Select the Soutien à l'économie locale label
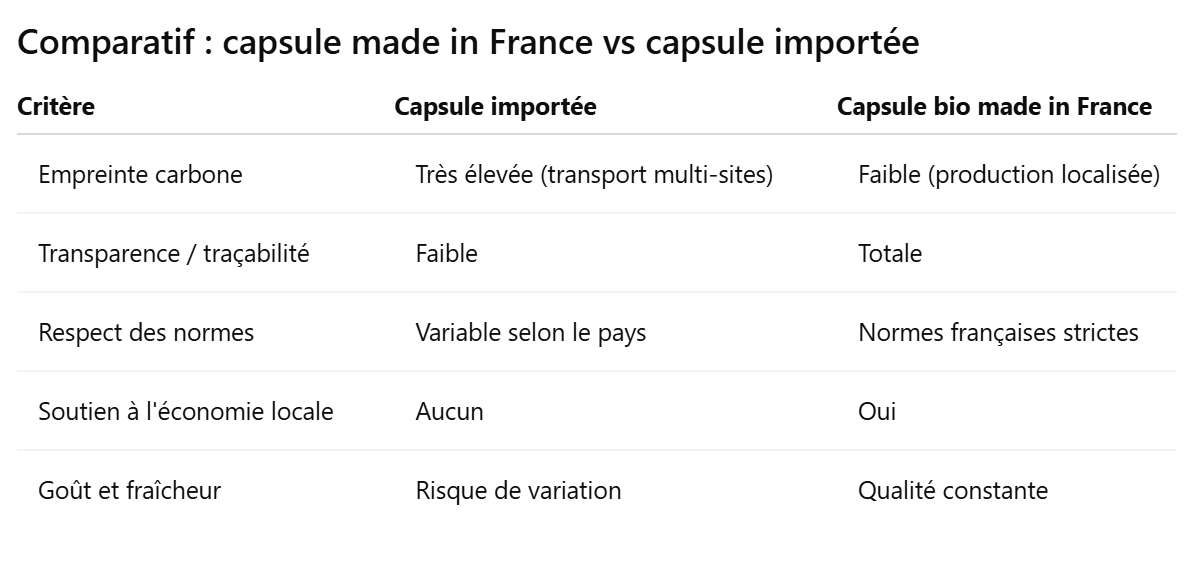The height and width of the screenshot is (564, 1188). 186,411
